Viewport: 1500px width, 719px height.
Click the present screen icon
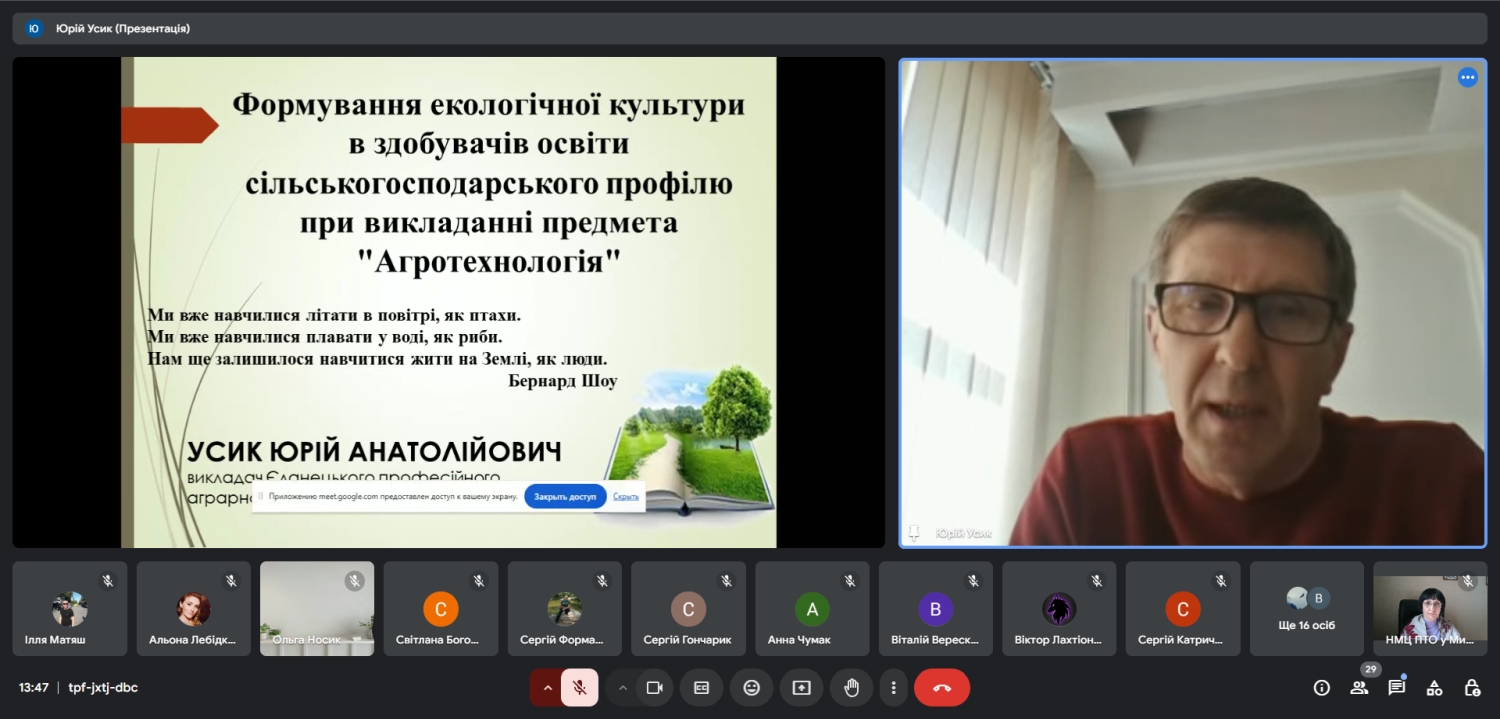coord(801,688)
